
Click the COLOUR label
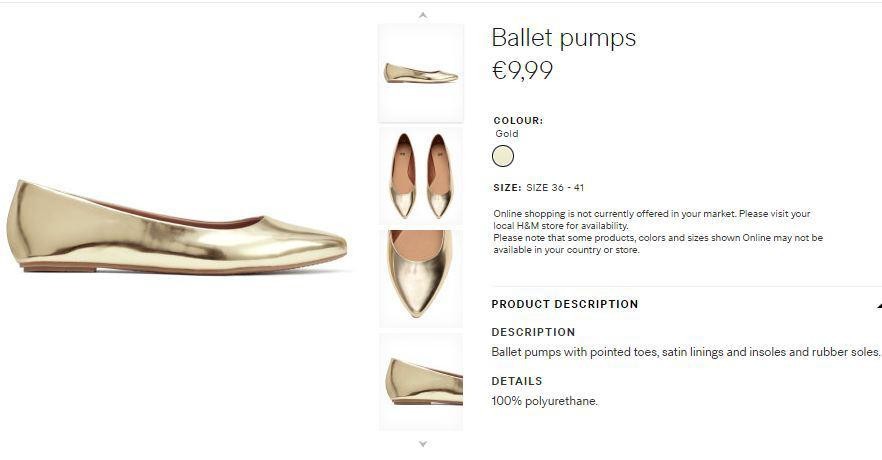pos(518,120)
